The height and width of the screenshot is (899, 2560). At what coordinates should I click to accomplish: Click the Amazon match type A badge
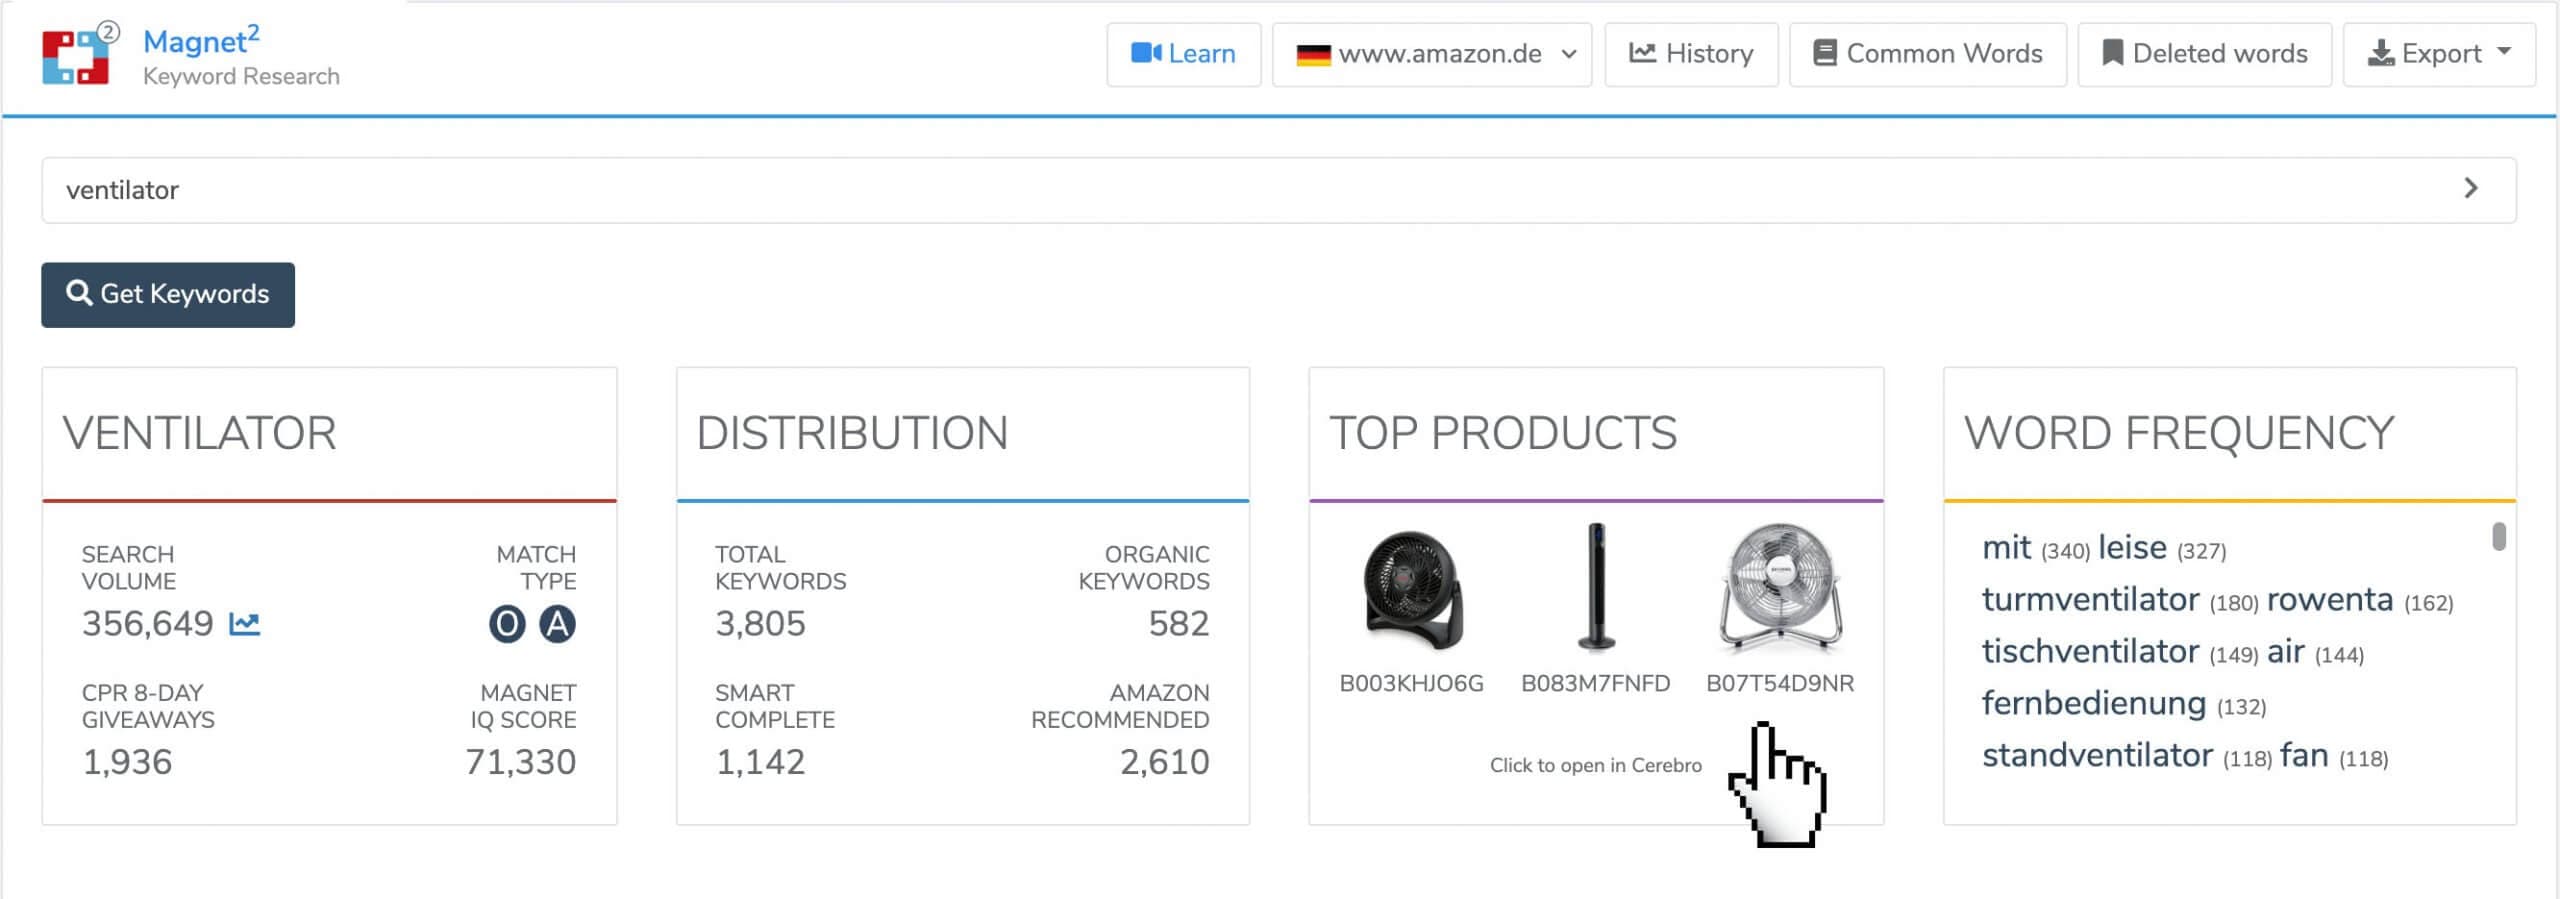click(557, 624)
